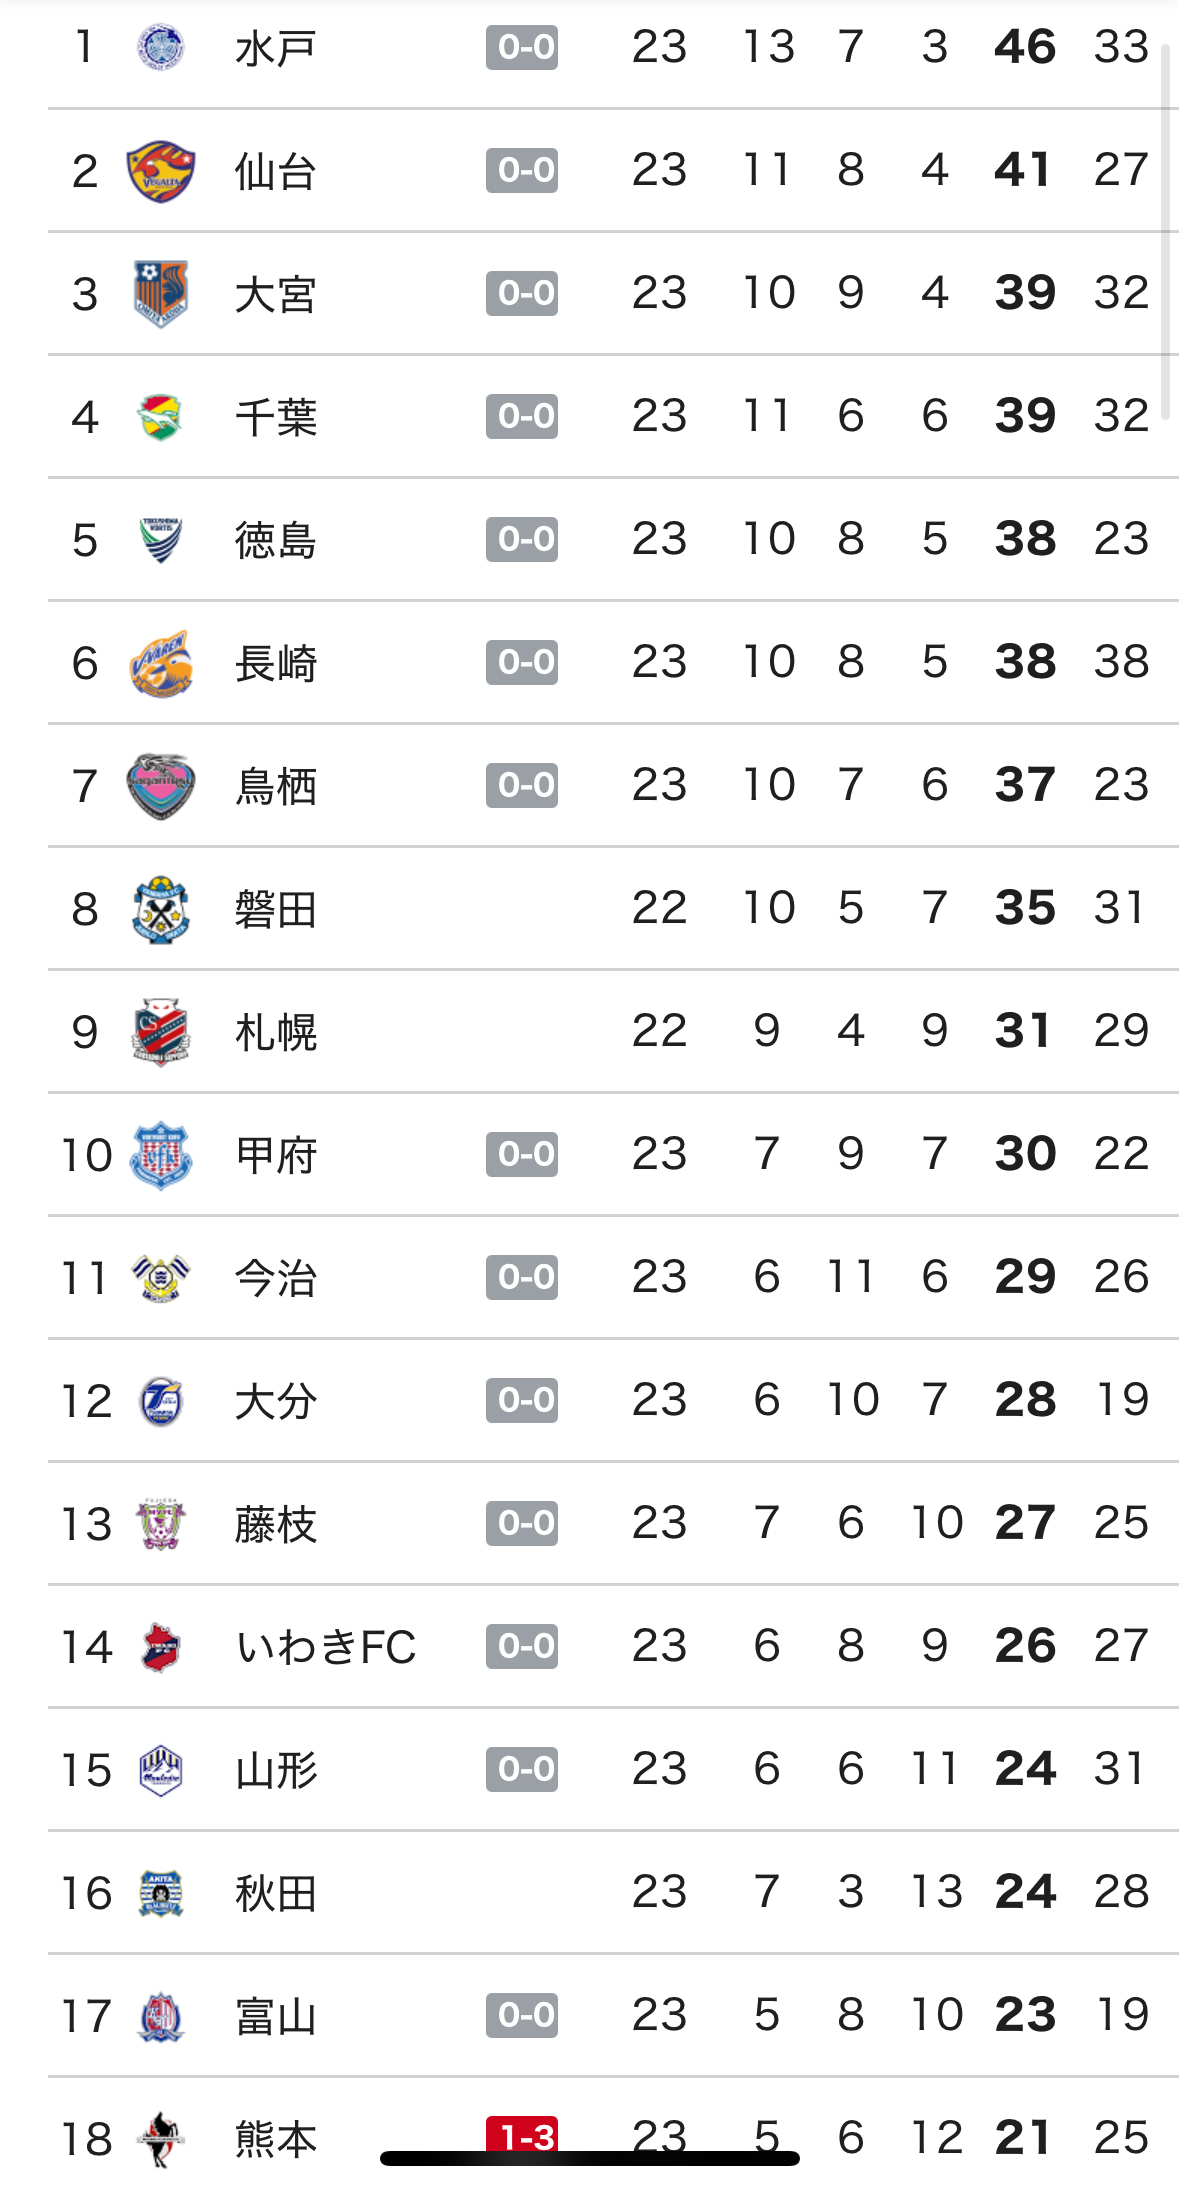Select the 大宮 club emblem
Viewport: 1179px width, 2190px height.
pyautogui.click(x=160, y=294)
